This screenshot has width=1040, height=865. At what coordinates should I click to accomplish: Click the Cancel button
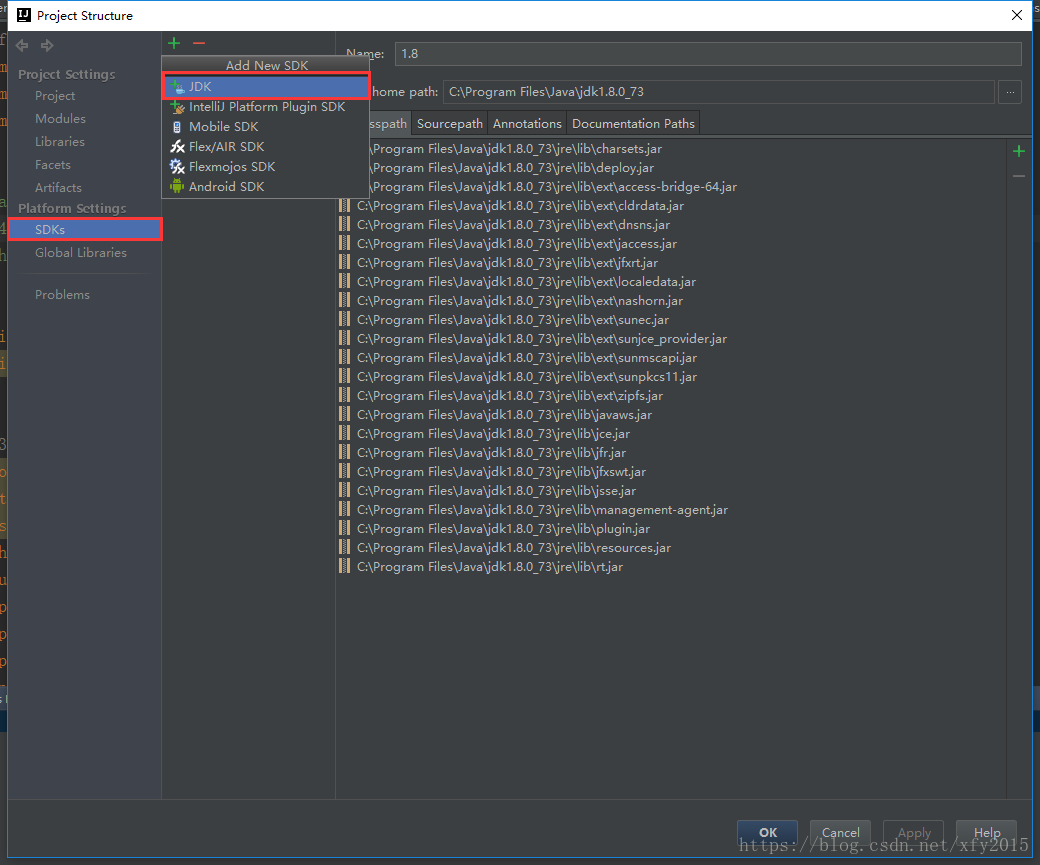tap(840, 832)
